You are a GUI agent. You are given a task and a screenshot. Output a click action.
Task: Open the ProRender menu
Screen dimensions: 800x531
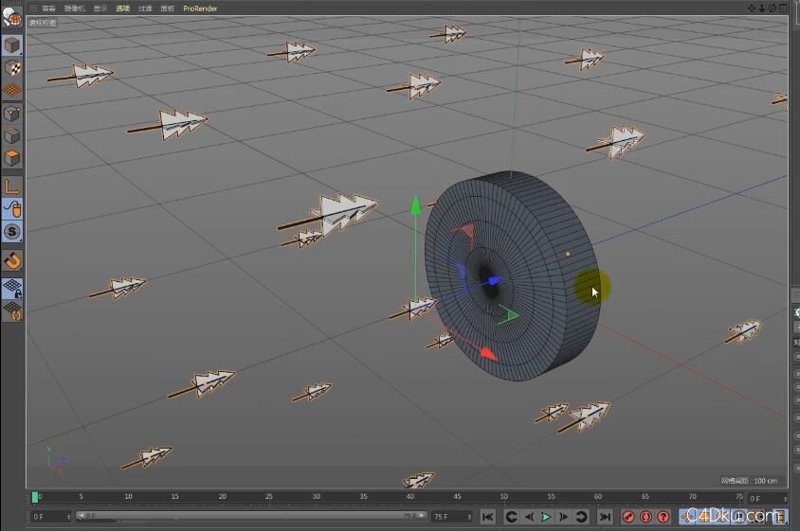(200, 8)
